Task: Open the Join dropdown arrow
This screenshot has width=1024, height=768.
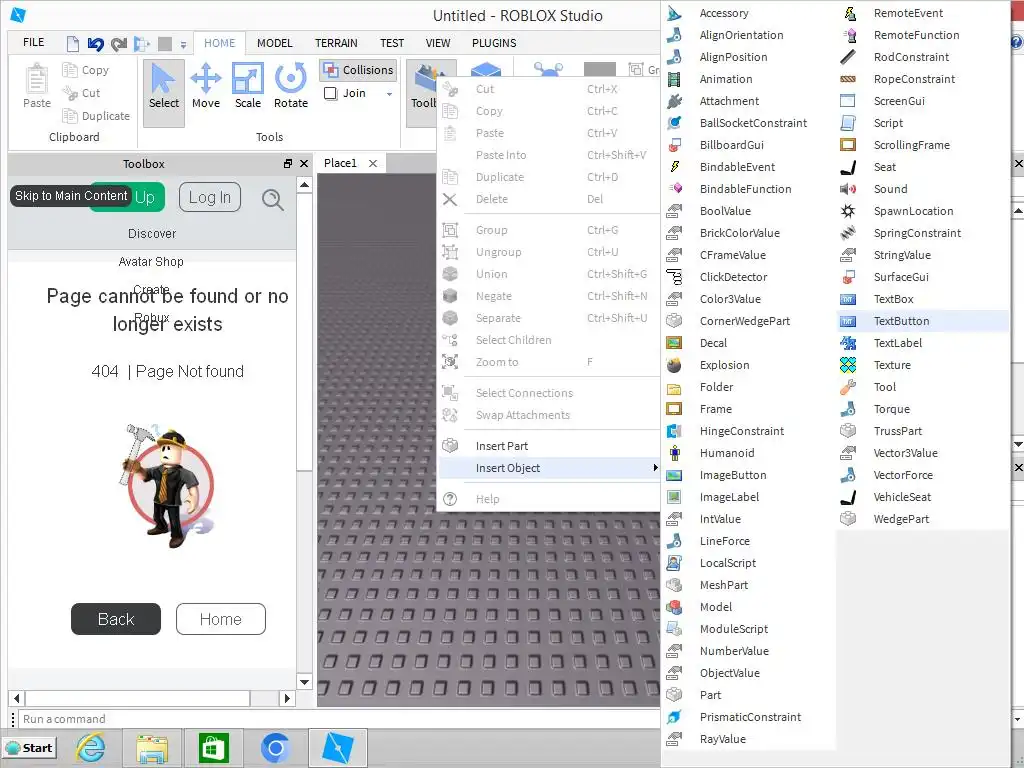Action: click(x=389, y=94)
